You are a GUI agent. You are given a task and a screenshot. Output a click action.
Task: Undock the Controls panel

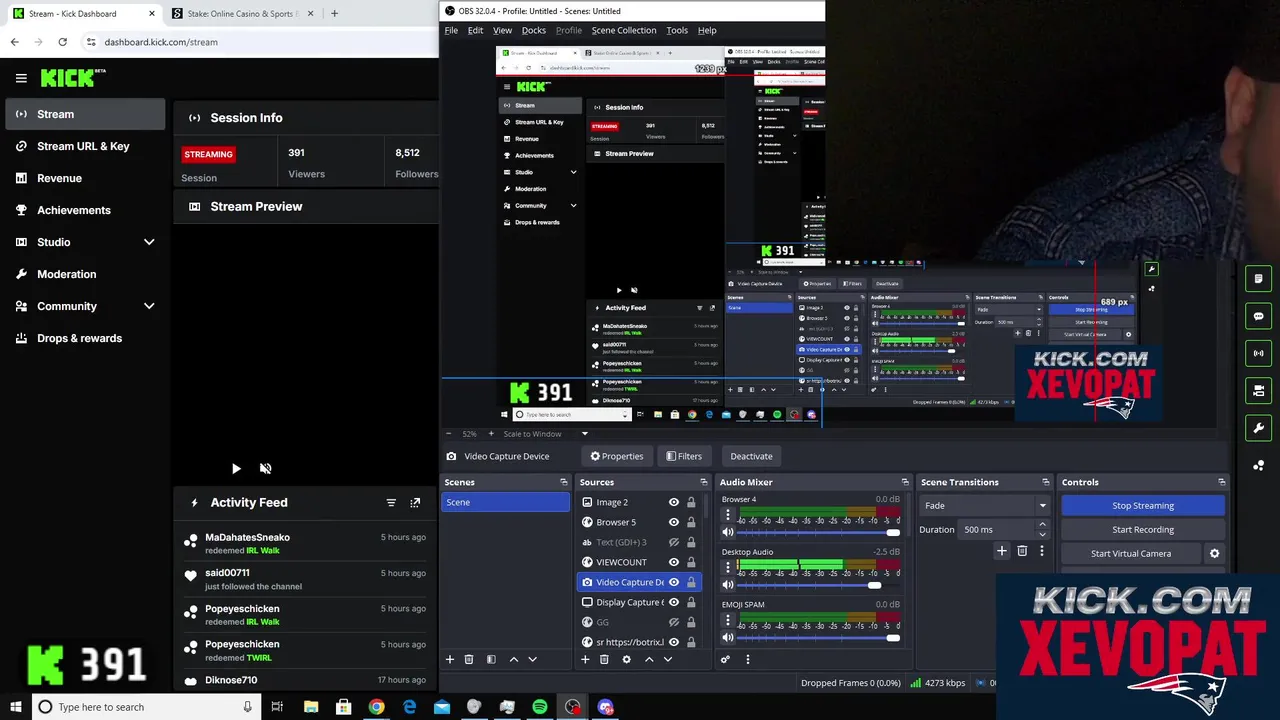pos(1222,482)
